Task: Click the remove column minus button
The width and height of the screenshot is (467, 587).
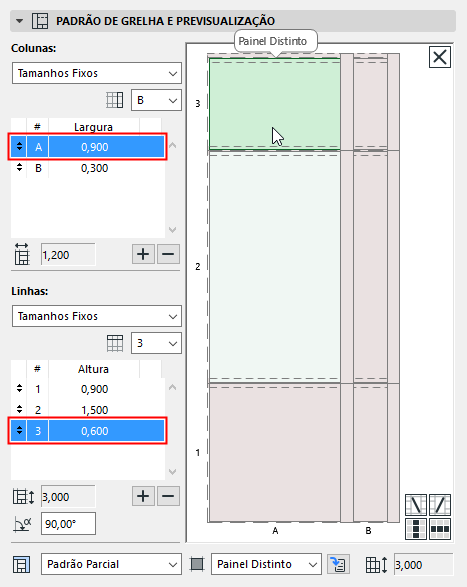Action: point(168,254)
